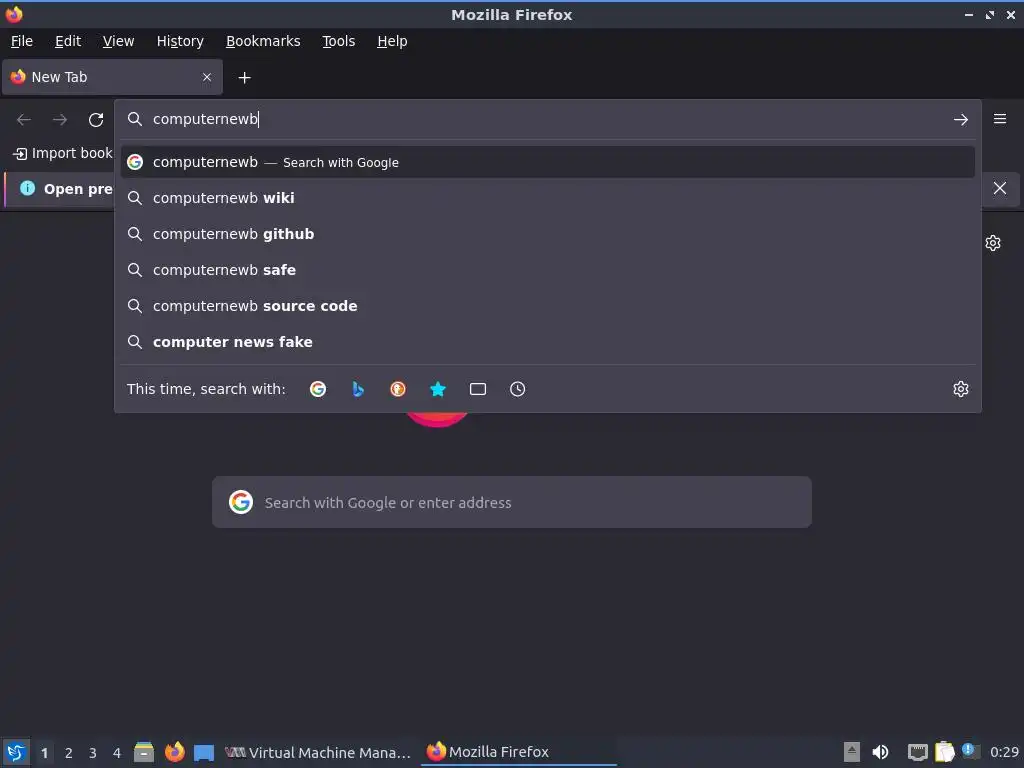The image size is (1024, 768).
Task: Open the file manager taskbar icon
Action: [x=144, y=752]
